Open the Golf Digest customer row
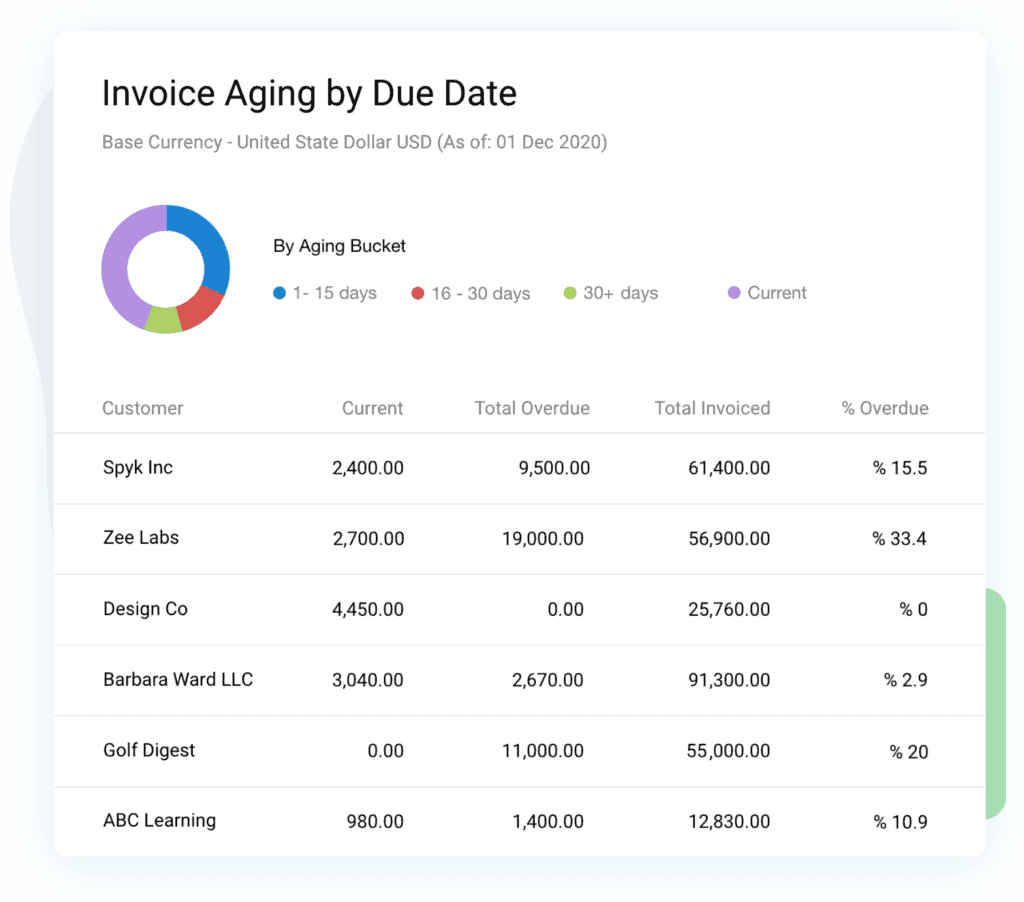1024x902 pixels. (149, 750)
